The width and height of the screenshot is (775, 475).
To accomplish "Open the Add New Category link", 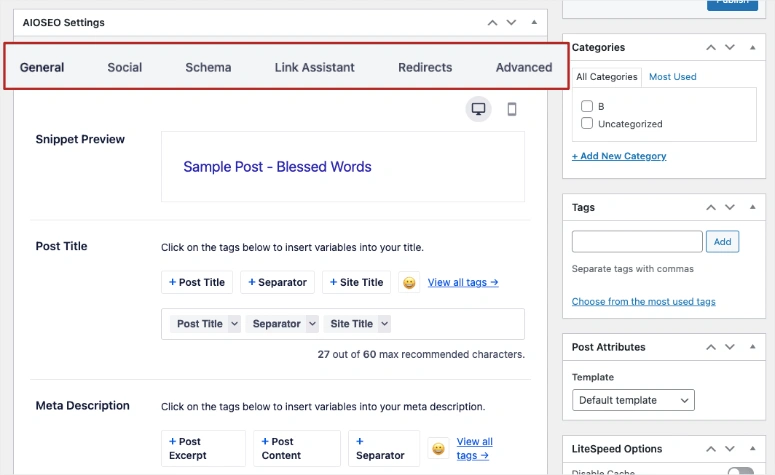I will (619, 156).
